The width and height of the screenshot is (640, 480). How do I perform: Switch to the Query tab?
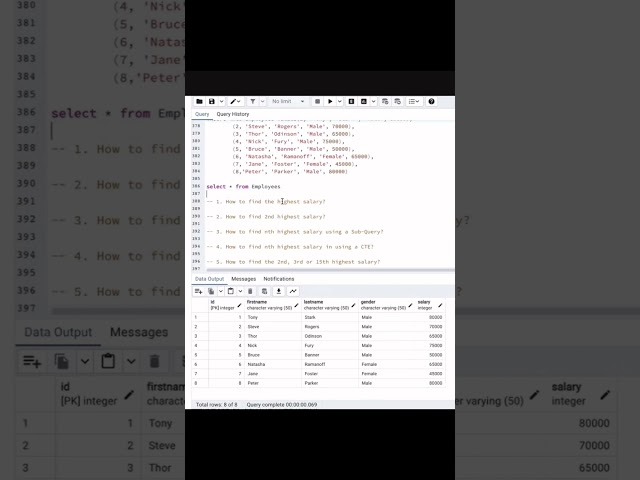pos(202,114)
